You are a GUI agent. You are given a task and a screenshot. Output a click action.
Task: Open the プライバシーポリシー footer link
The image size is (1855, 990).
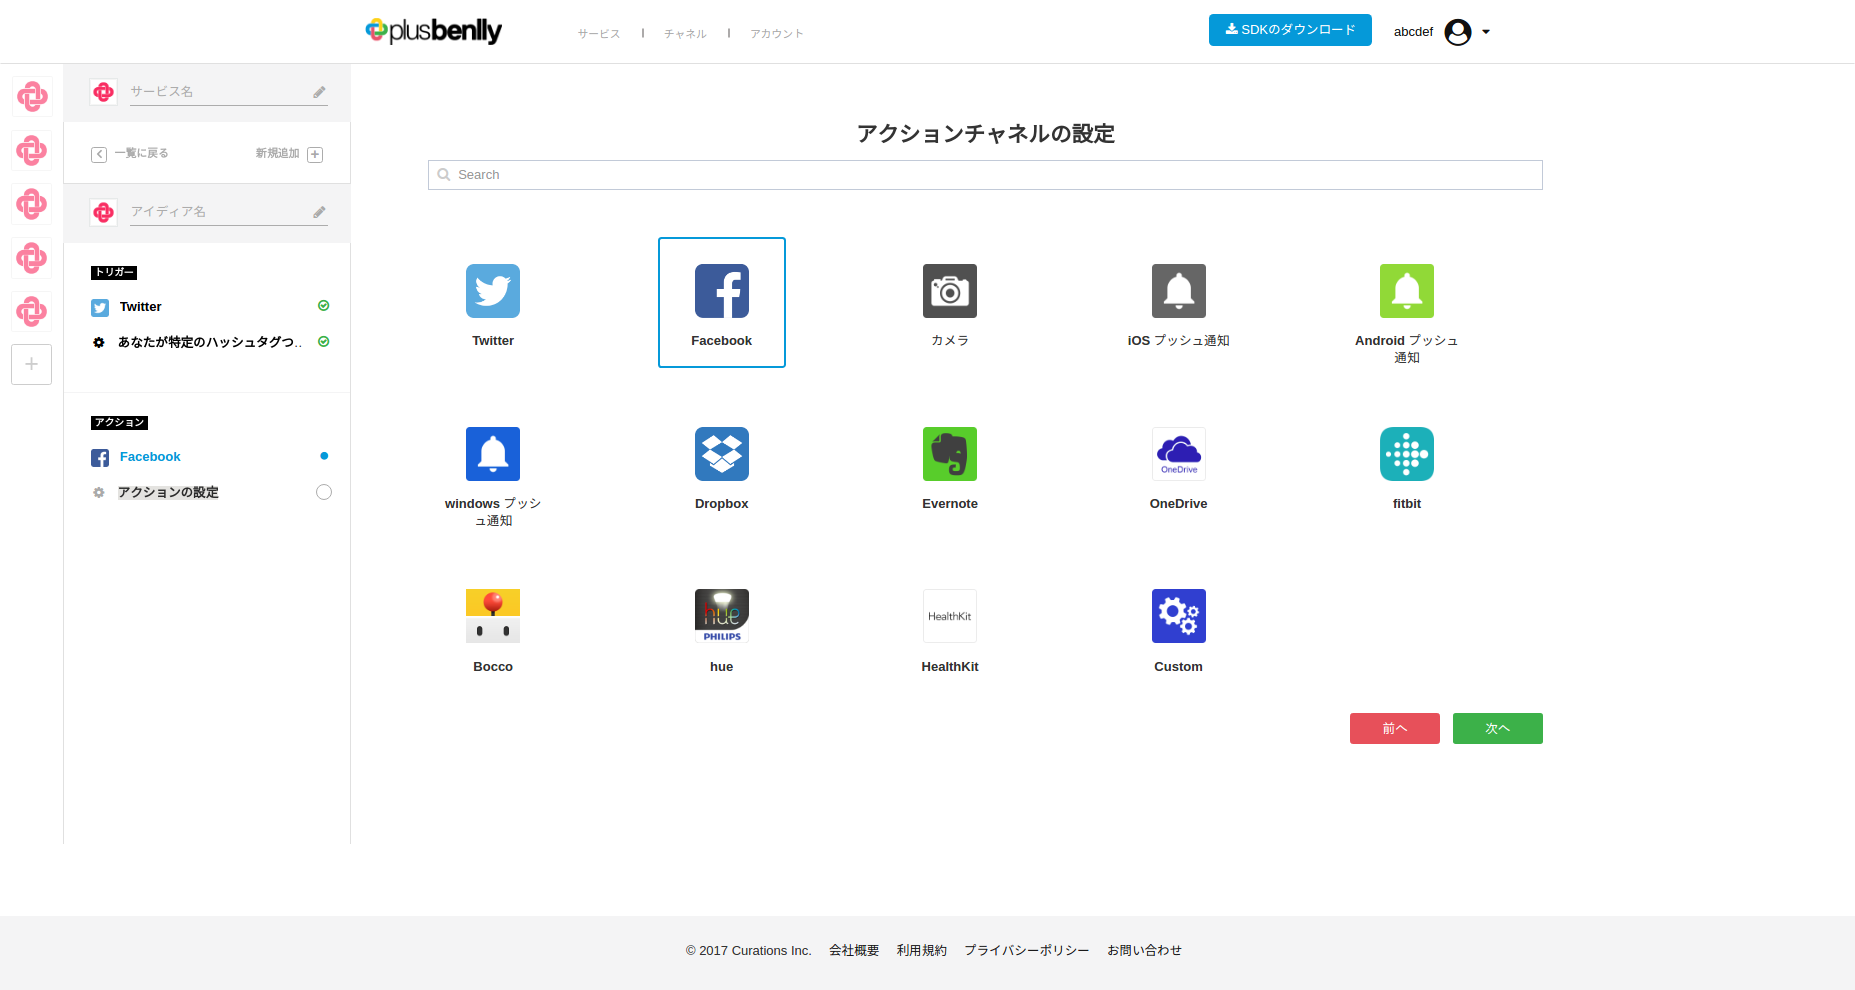click(x=1027, y=951)
